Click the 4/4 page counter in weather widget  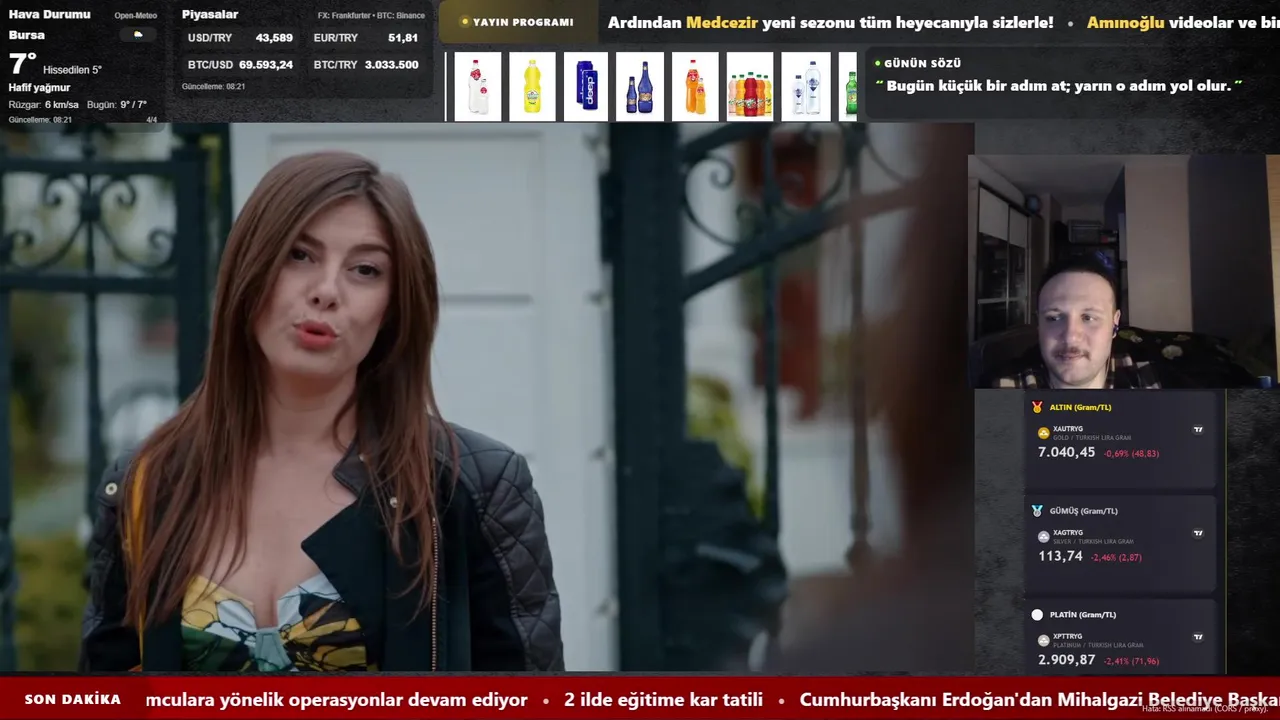tap(152, 120)
